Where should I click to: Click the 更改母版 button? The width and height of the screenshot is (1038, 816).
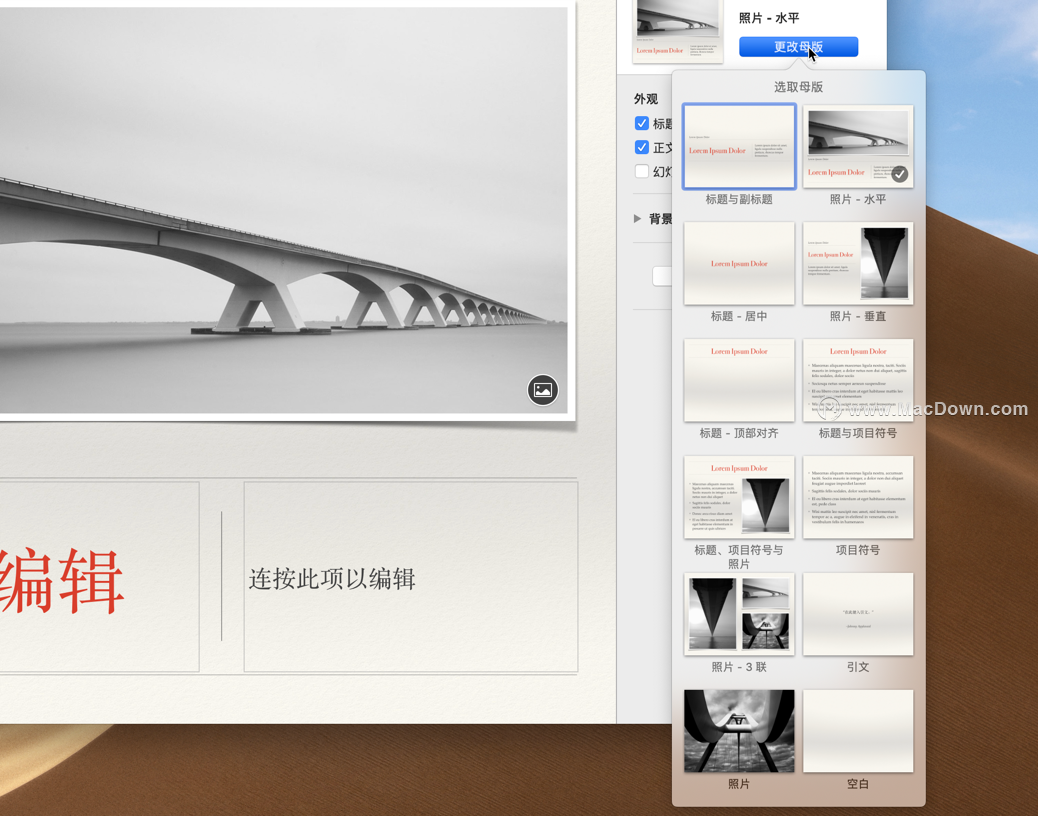point(798,47)
